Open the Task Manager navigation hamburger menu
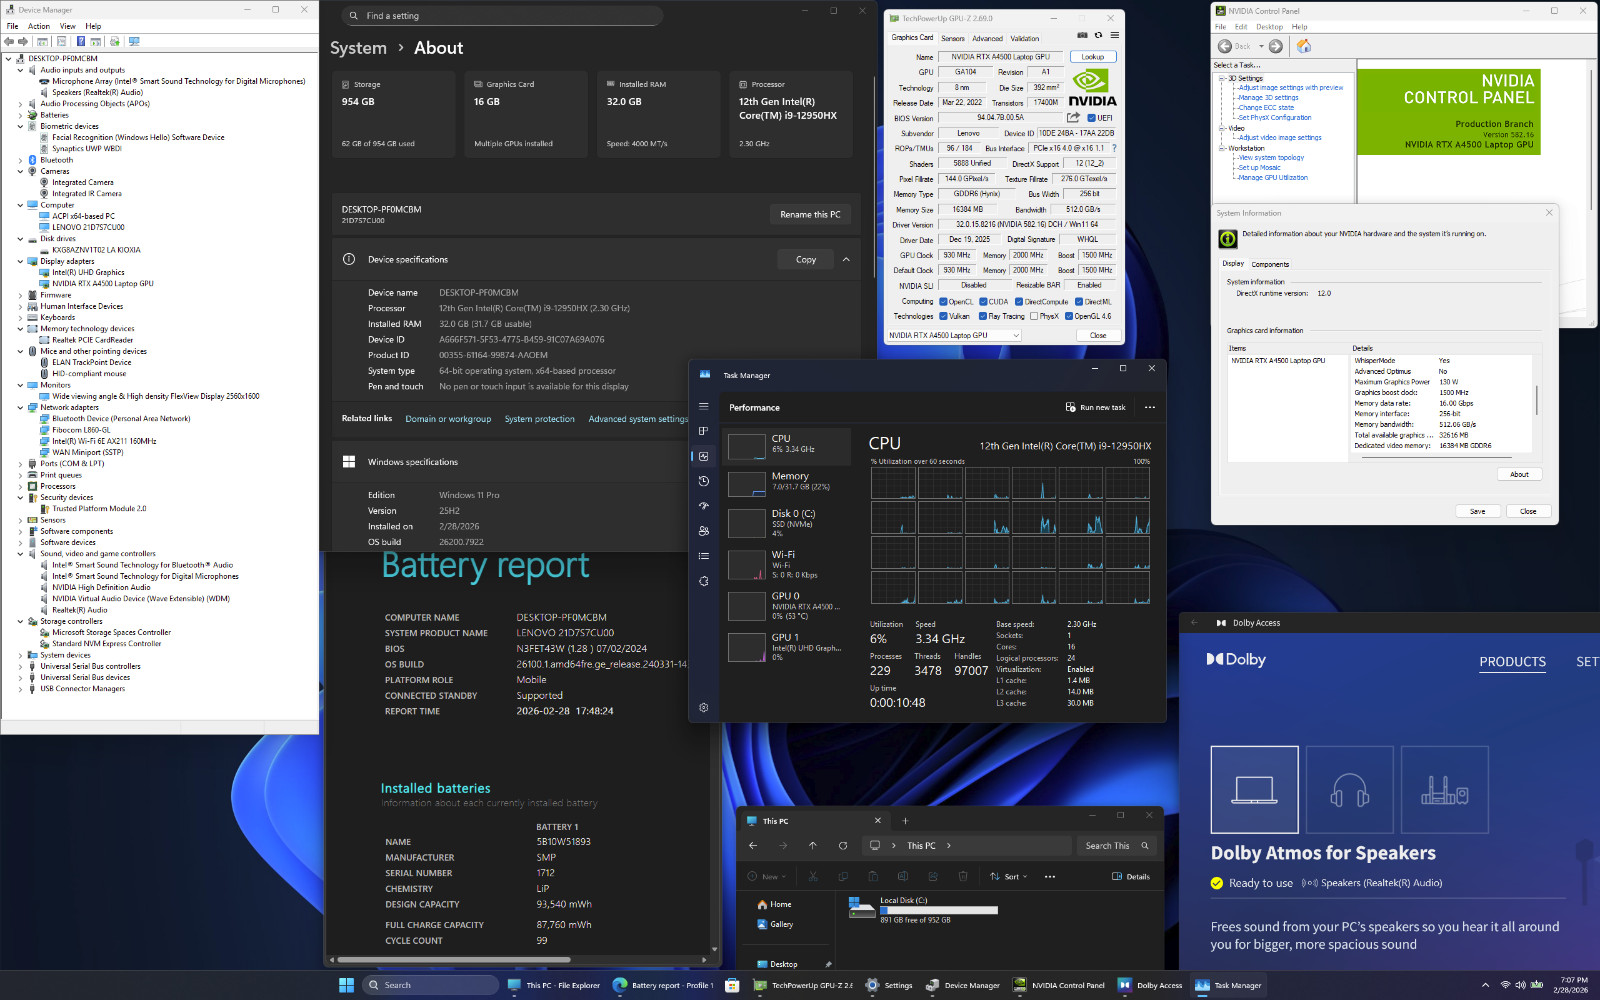The image size is (1600, 1000). 704,406
